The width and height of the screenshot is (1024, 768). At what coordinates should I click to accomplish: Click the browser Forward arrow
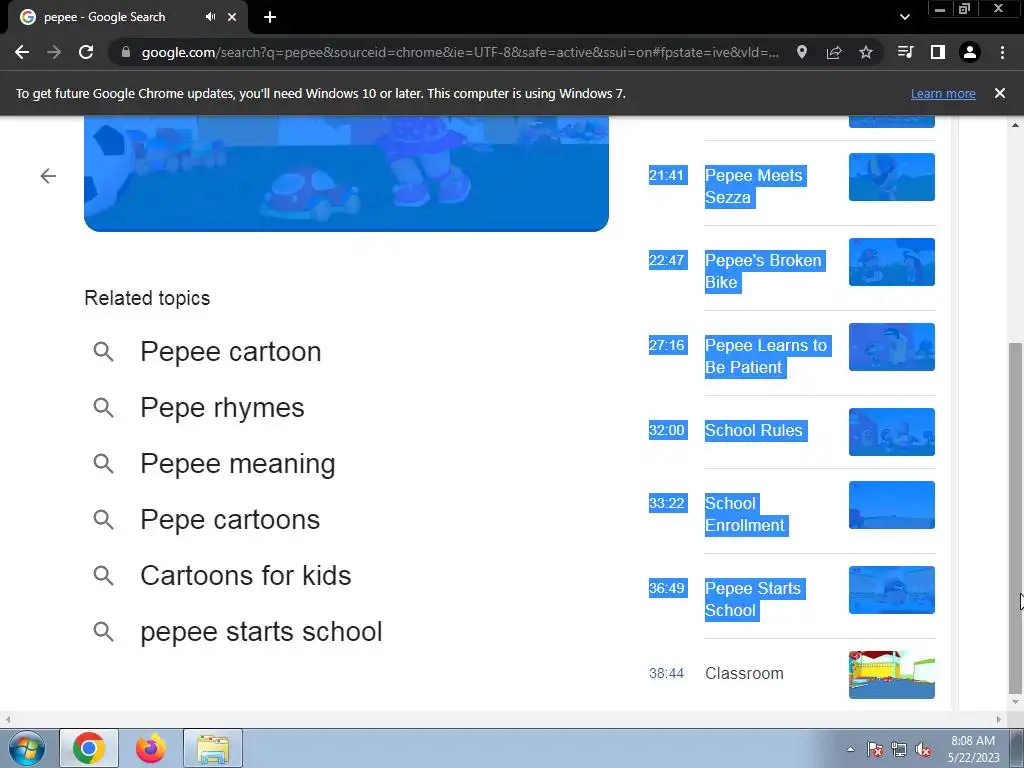[x=54, y=52]
